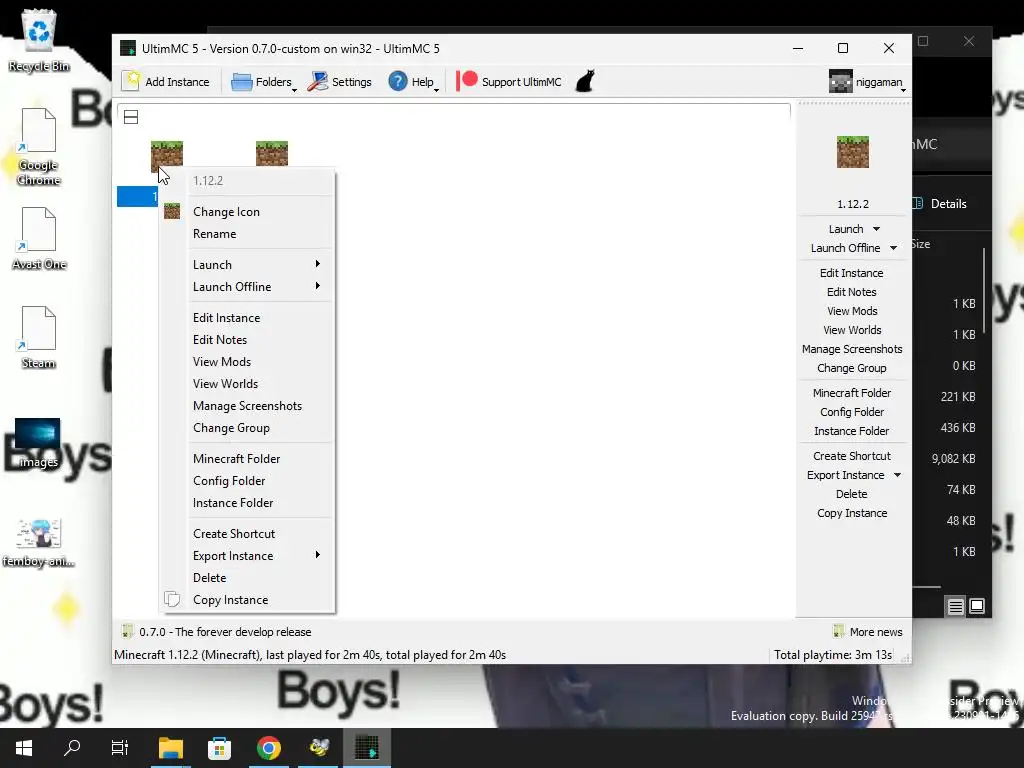Select the second grass block instance
The width and height of the screenshot is (1024, 768).
pos(272,153)
